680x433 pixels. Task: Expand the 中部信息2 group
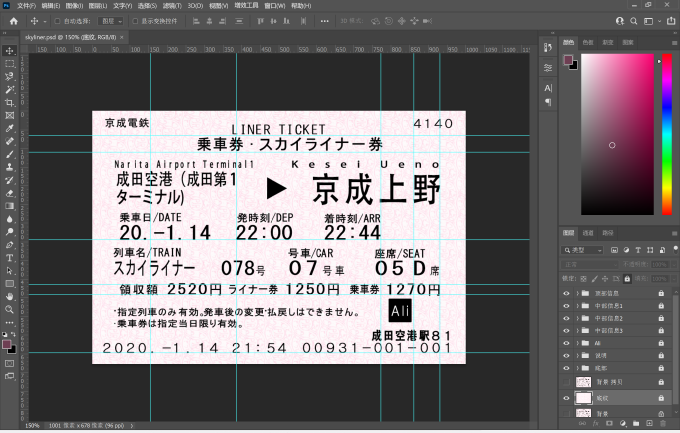577,318
